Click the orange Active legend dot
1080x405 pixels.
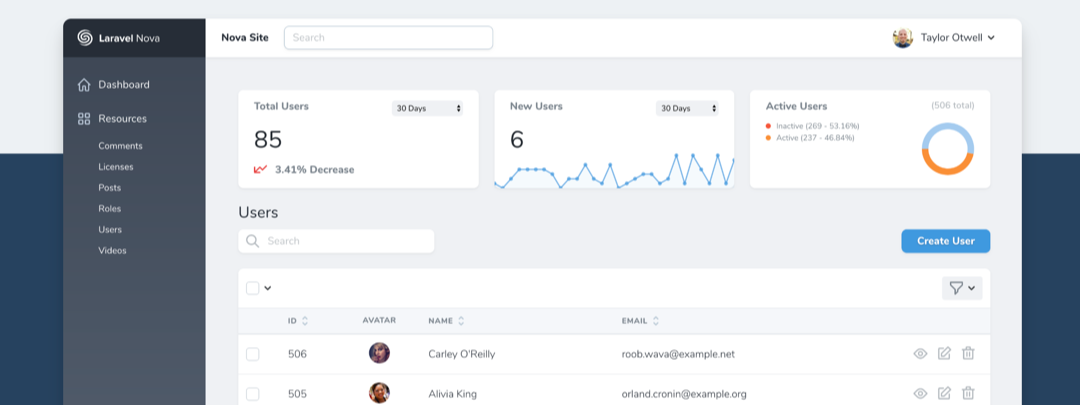point(768,138)
